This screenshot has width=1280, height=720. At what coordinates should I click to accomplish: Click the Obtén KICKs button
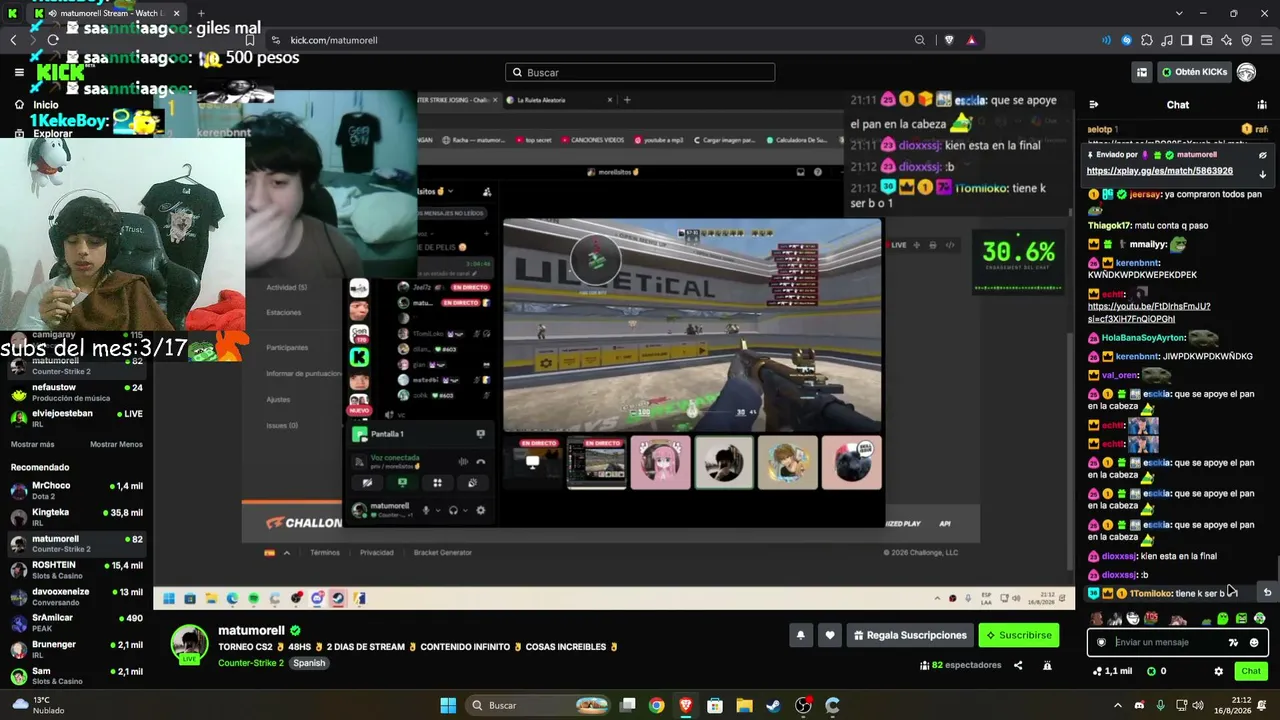[x=1193, y=72]
